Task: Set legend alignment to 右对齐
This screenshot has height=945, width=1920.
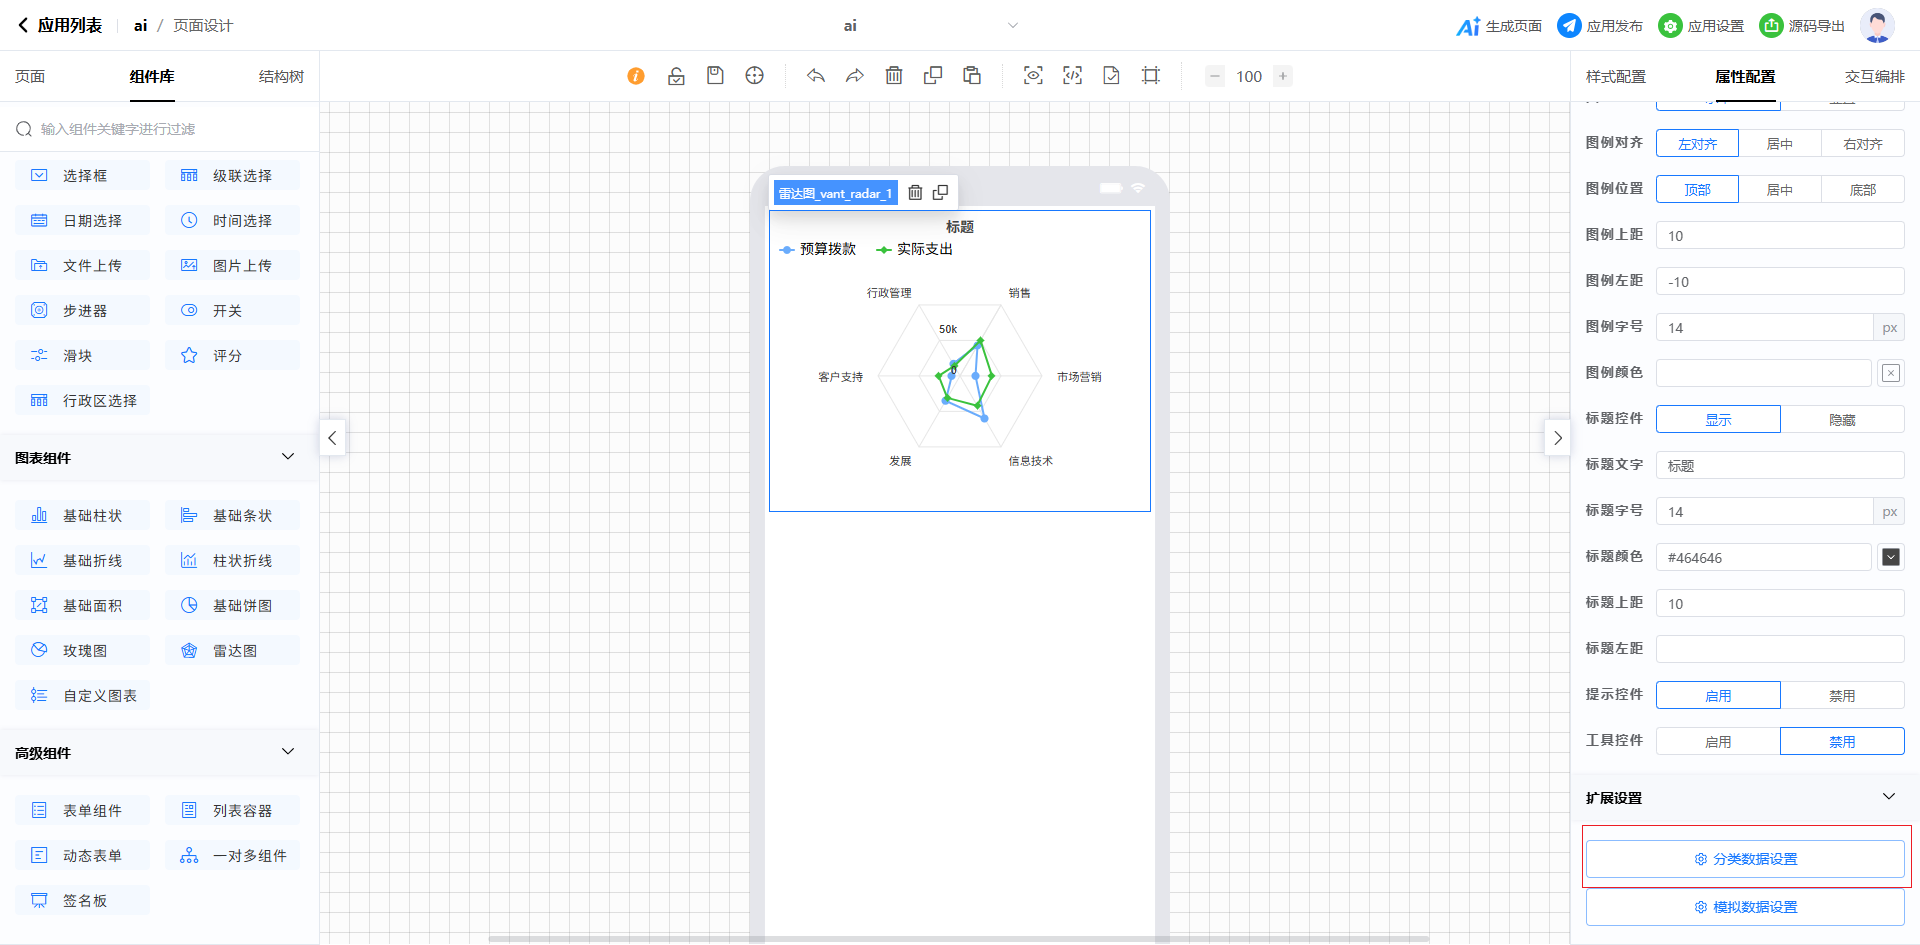Action: click(1862, 144)
